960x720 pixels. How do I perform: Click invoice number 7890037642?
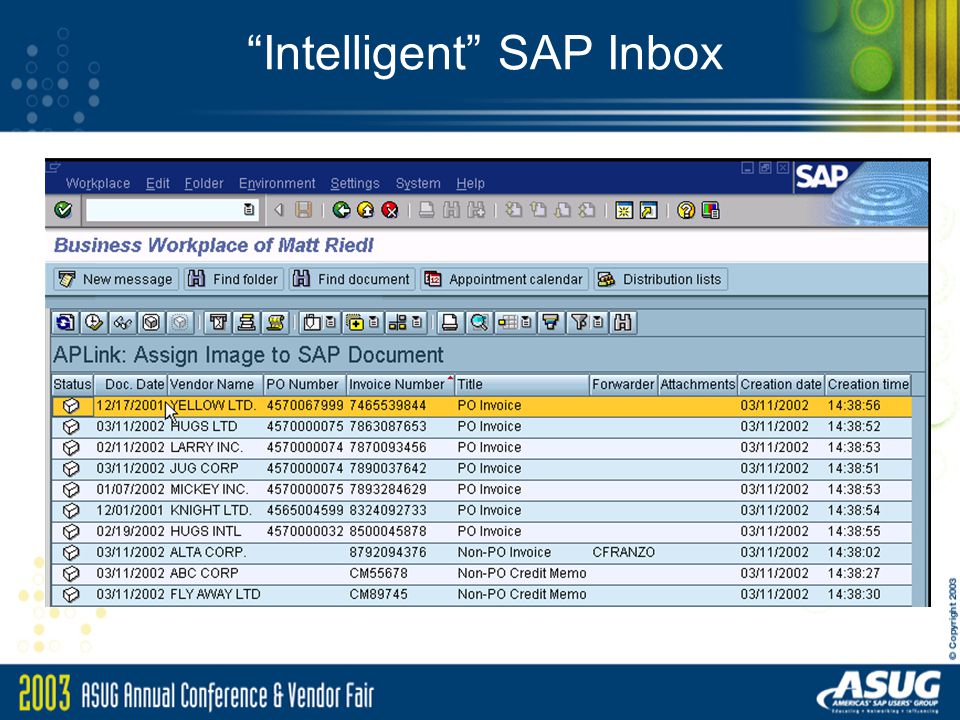(x=388, y=468)
